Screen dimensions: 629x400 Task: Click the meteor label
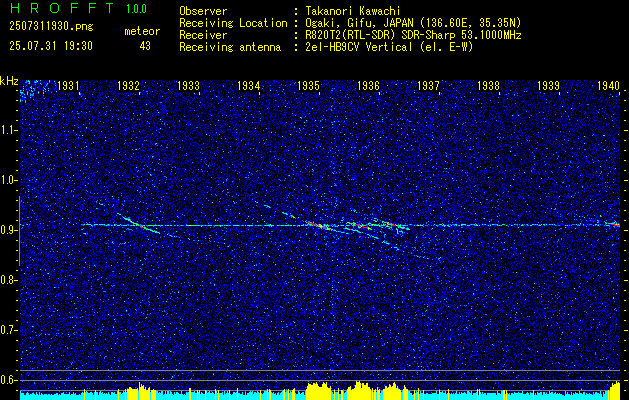tap(142, 31)
